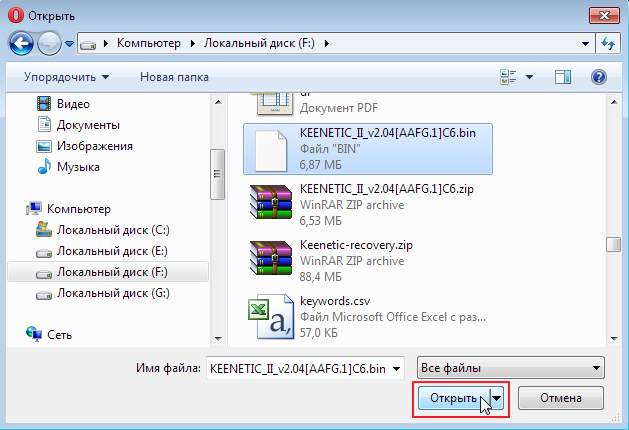Click Компьютер in the address bar path

tap(148, 43)
